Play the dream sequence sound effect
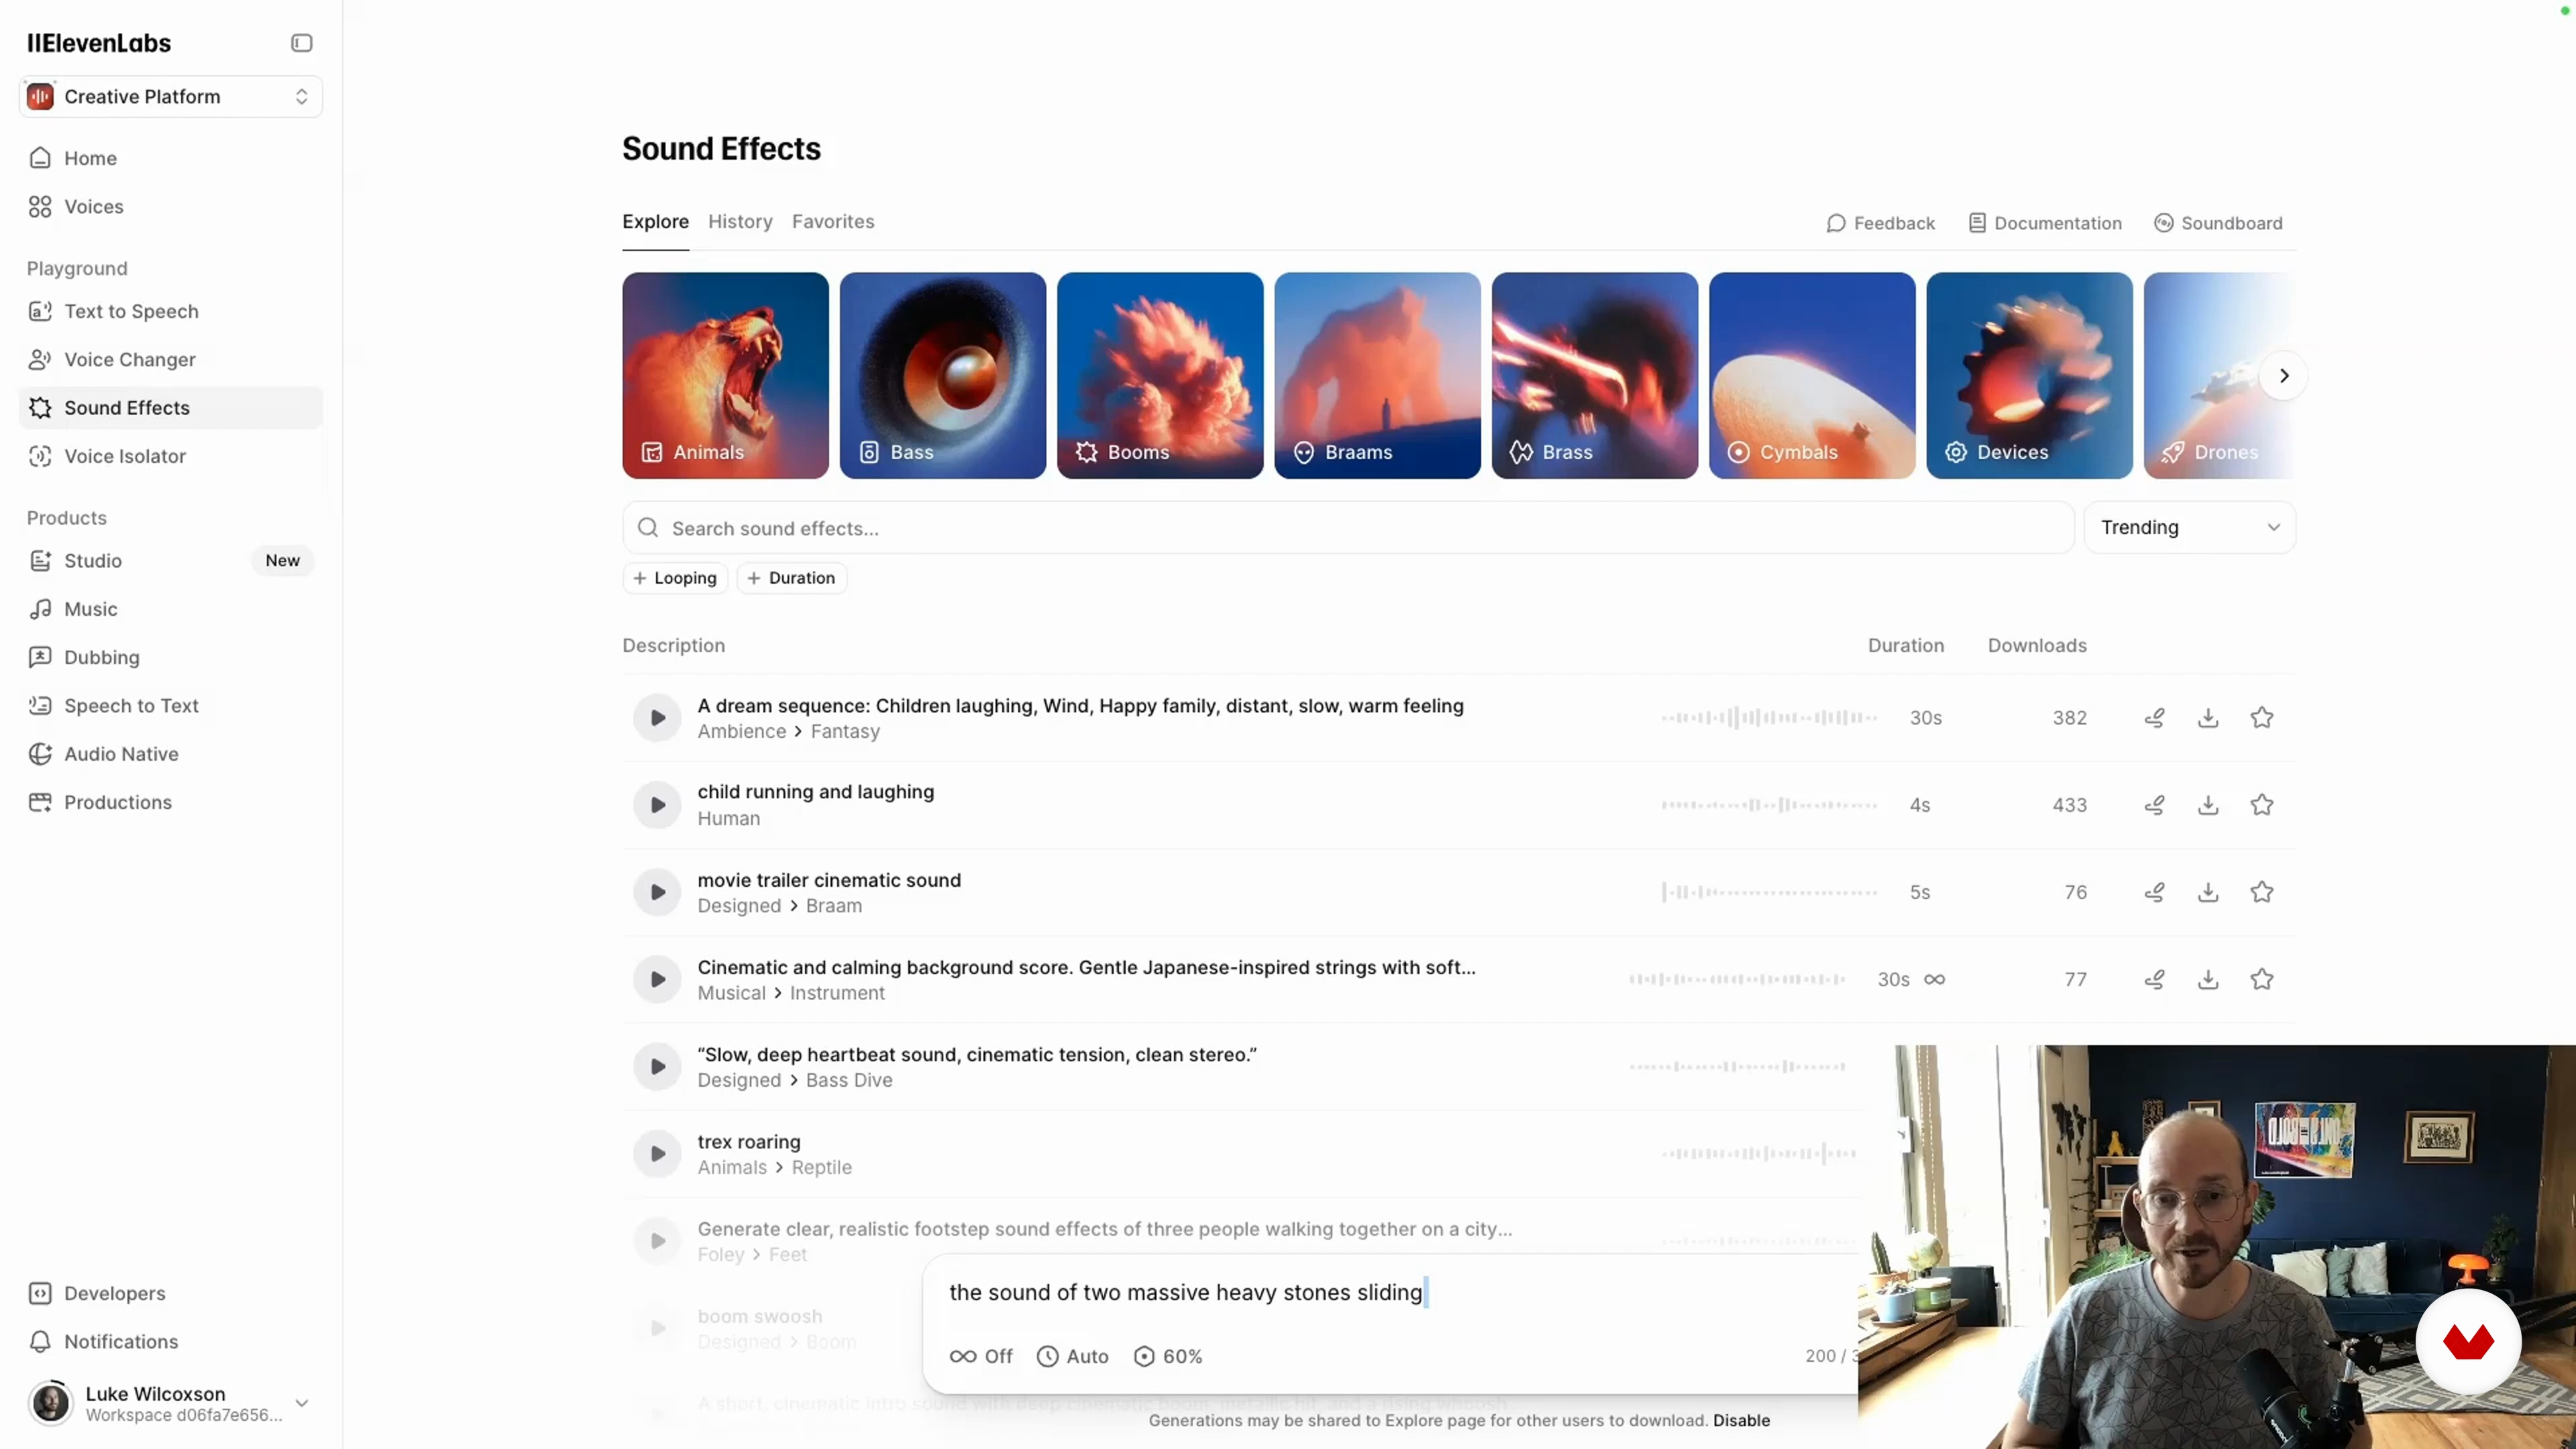2576x1449 pixels. pyautogui.click(x=657, y=718)
